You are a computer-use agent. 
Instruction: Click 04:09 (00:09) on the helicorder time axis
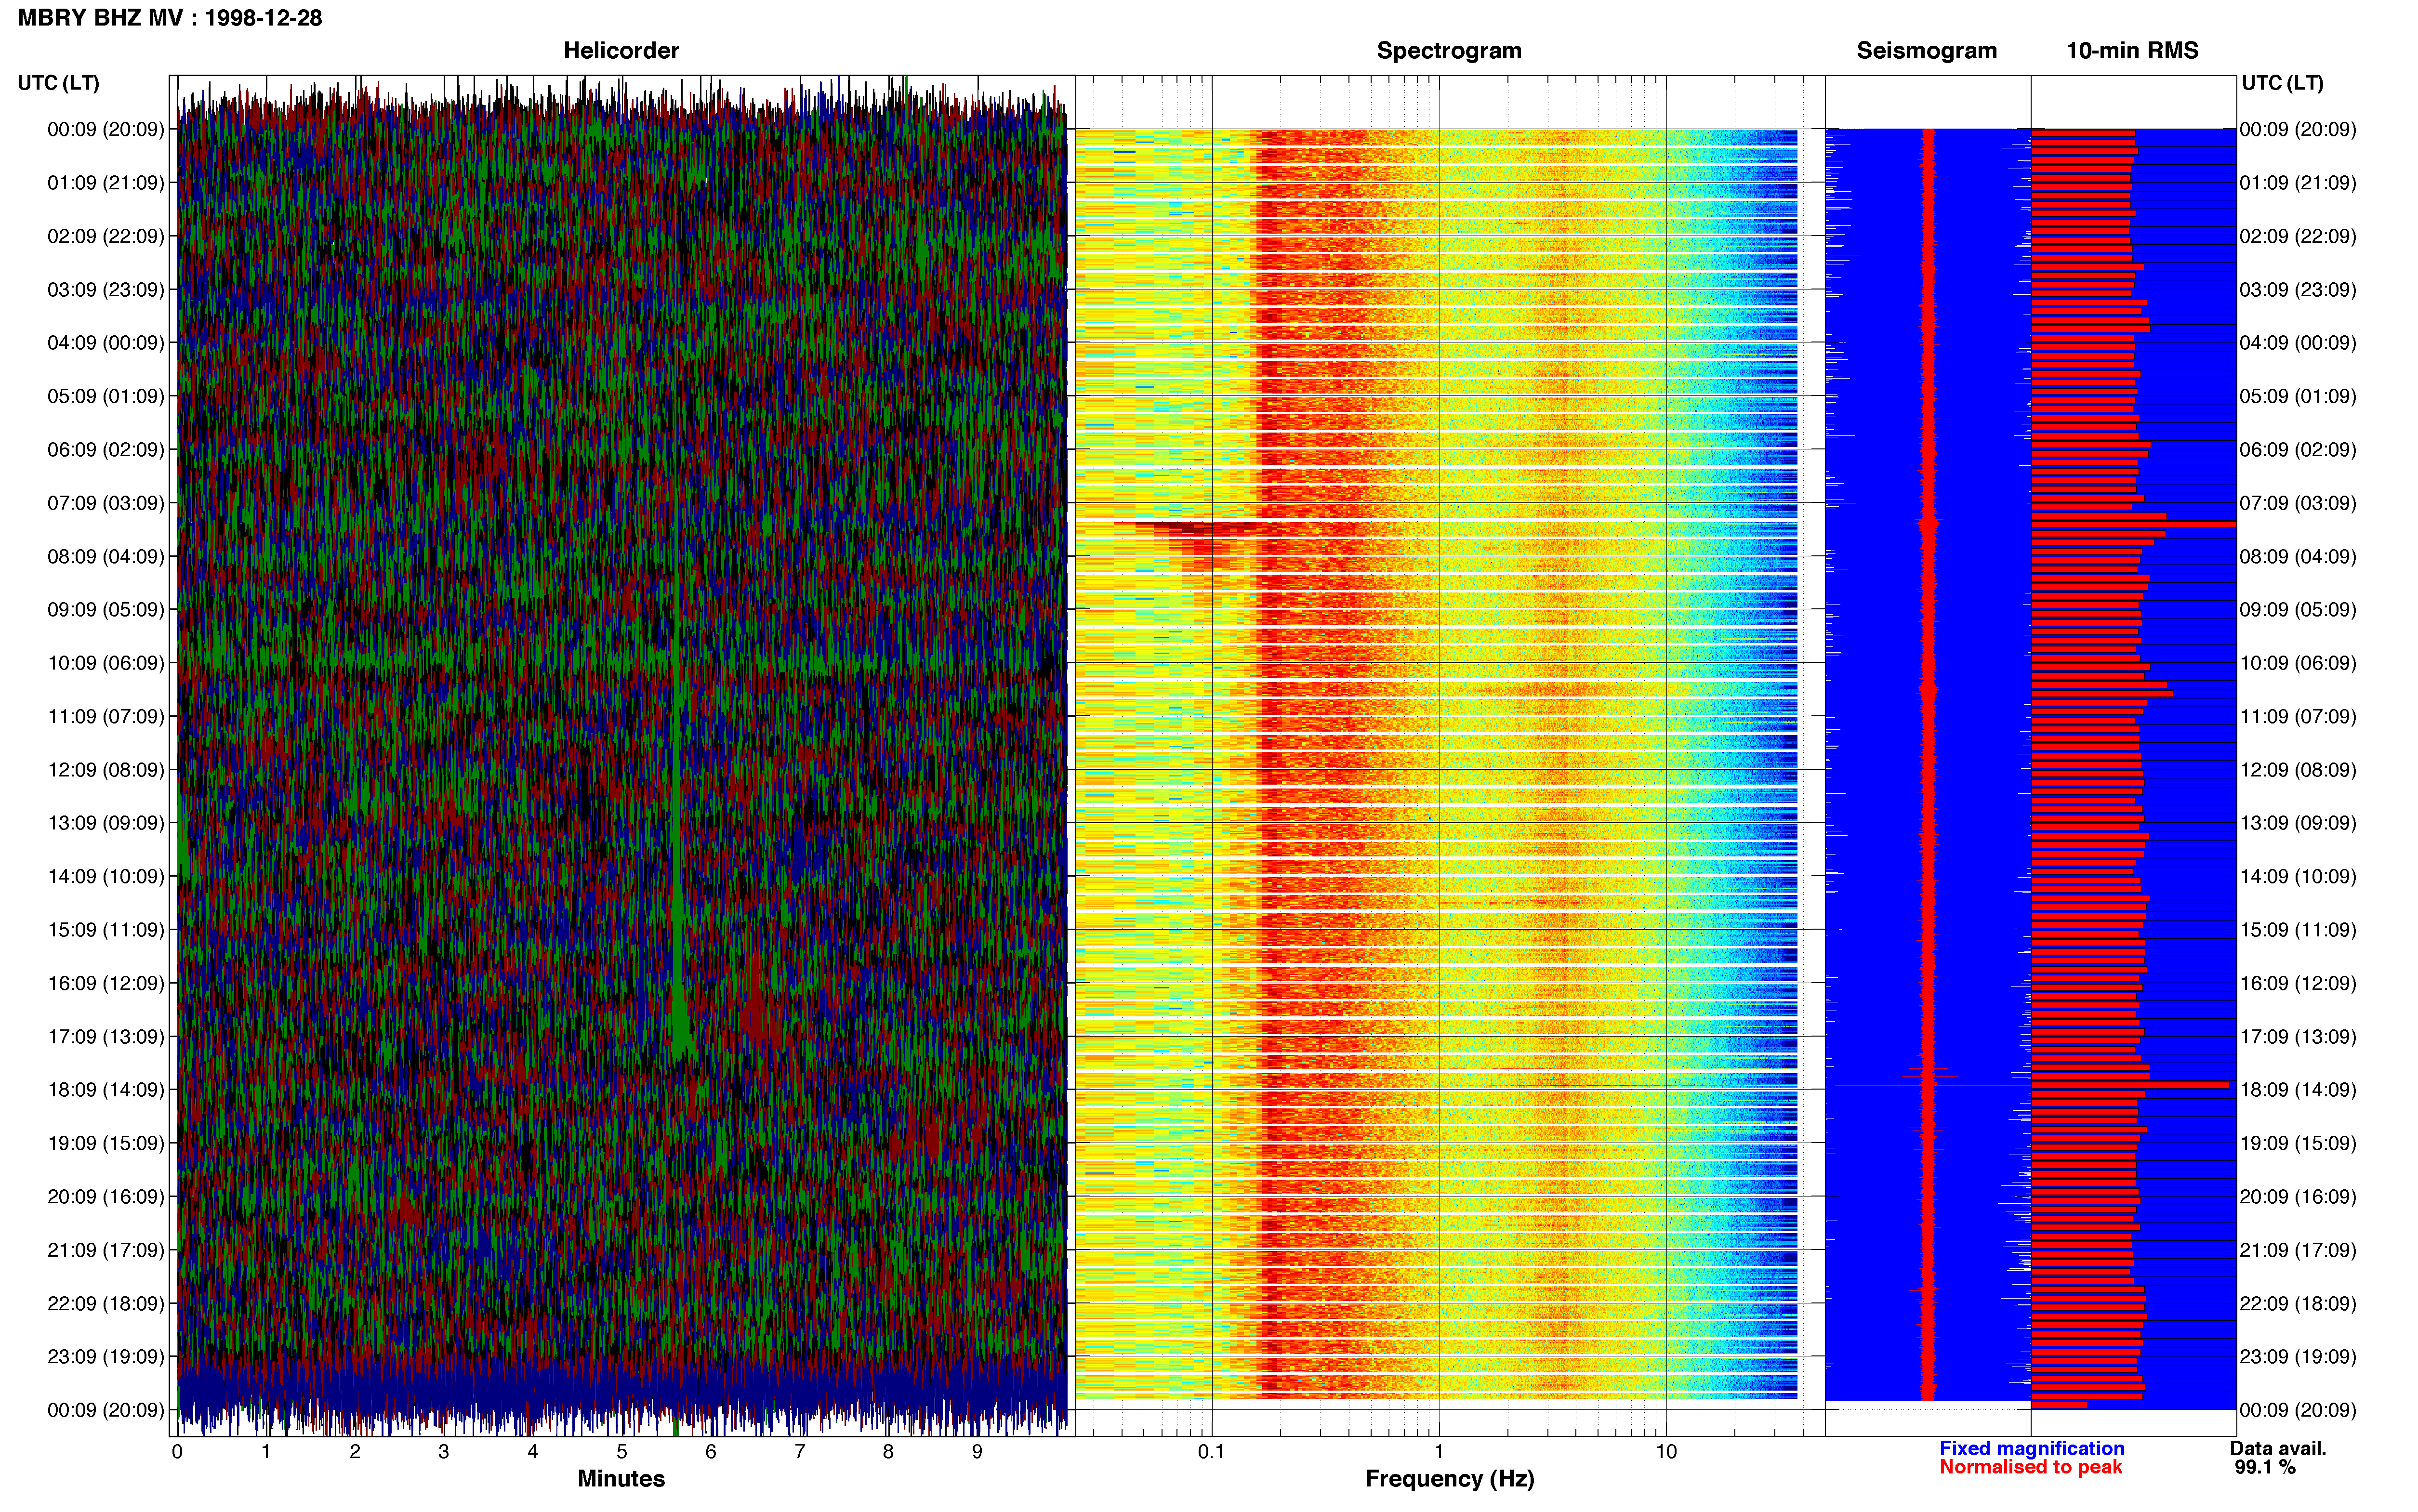tap(106, 343)
